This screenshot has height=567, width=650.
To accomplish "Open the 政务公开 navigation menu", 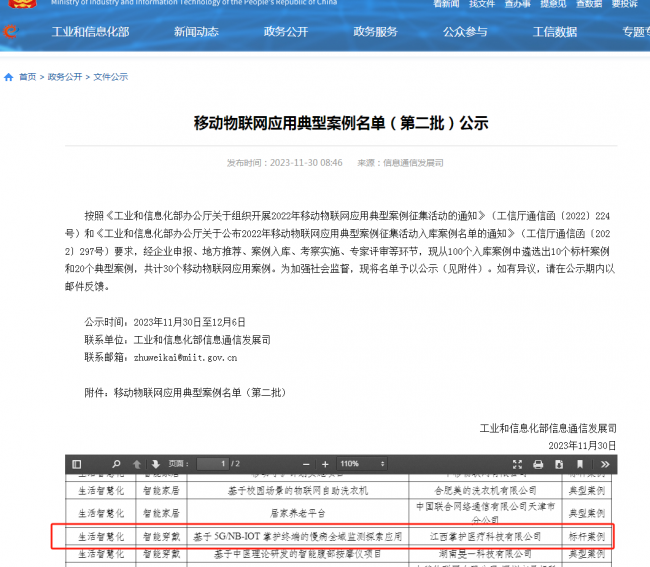I will 286,32.
